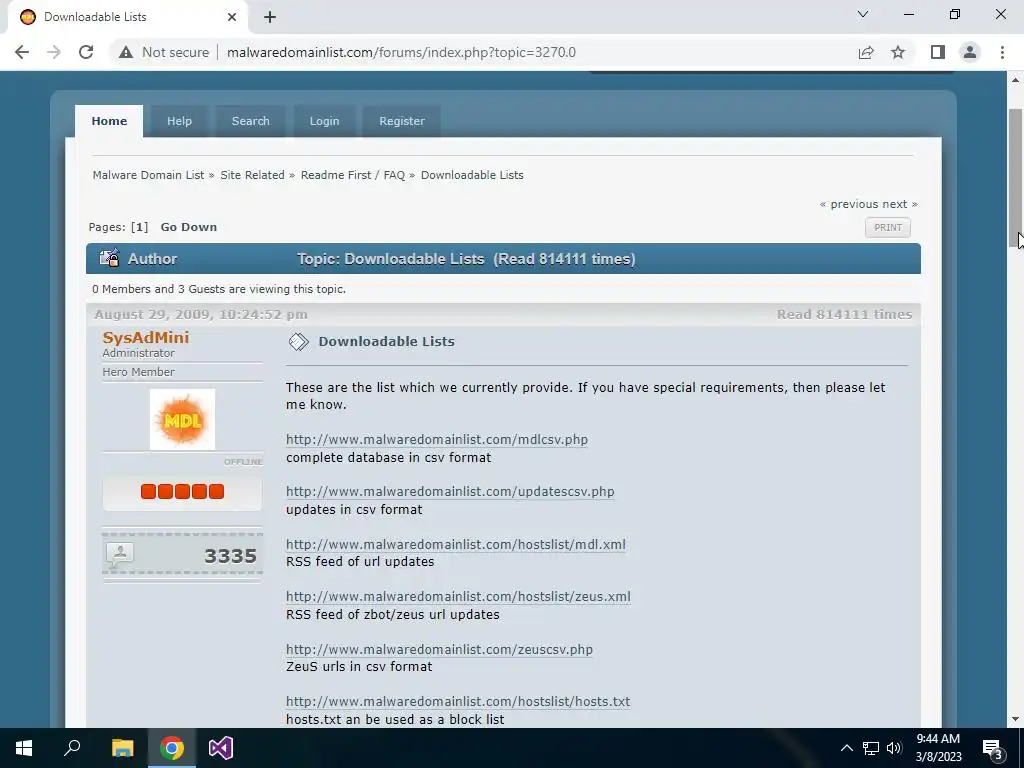Open the zeuscsv.php link
Viewport: 1024px width, 768px height.
[x=440, y=649]
